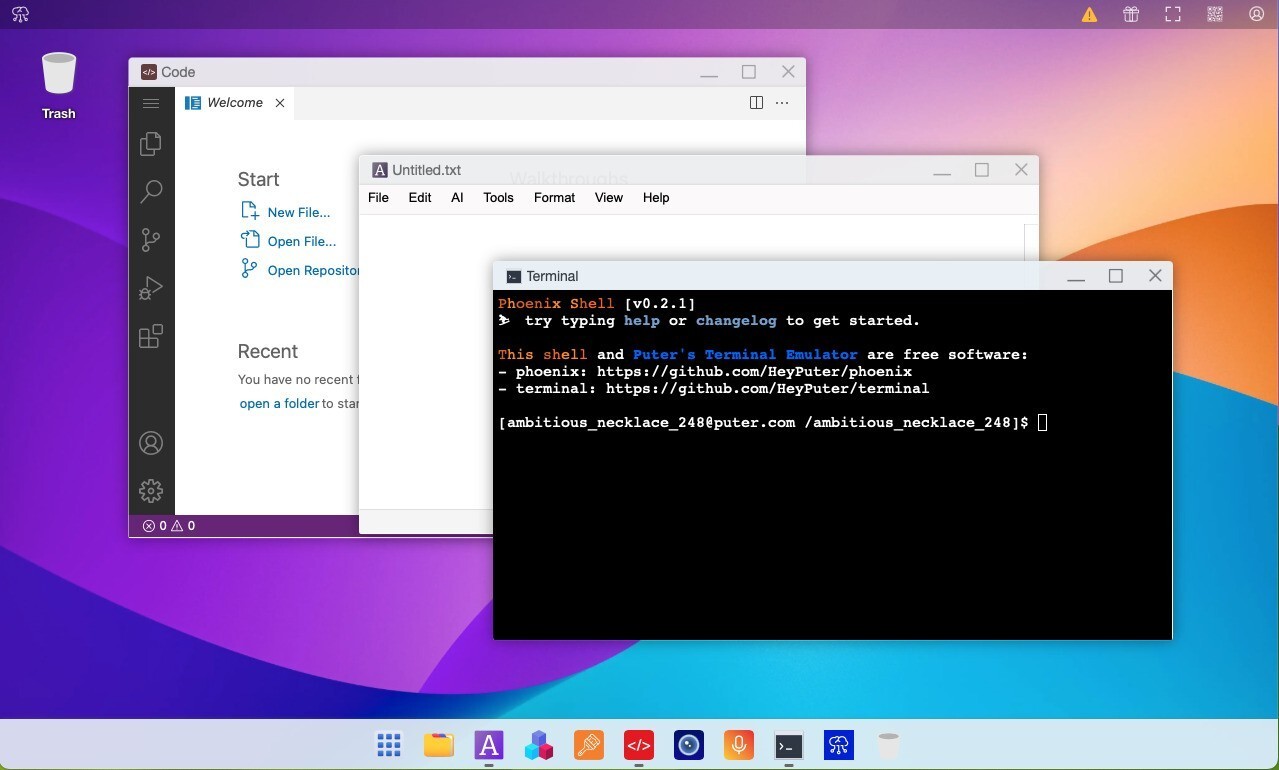The height and width of the screenshot is (770, 1279).
Task: Open the Manage gear in Code sidebar
Action: pyautogui.click(x=151, y=490)
